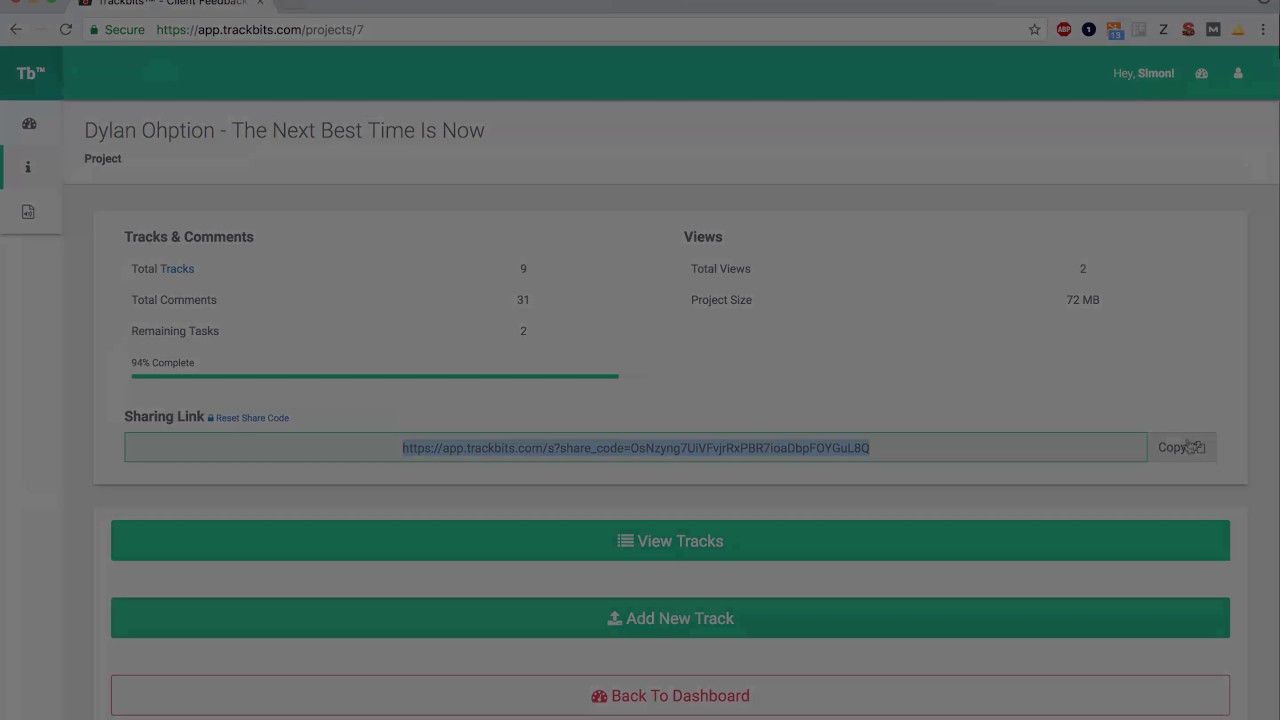
Task: Click the View Tracks button
Action: (x=670, y=541)
